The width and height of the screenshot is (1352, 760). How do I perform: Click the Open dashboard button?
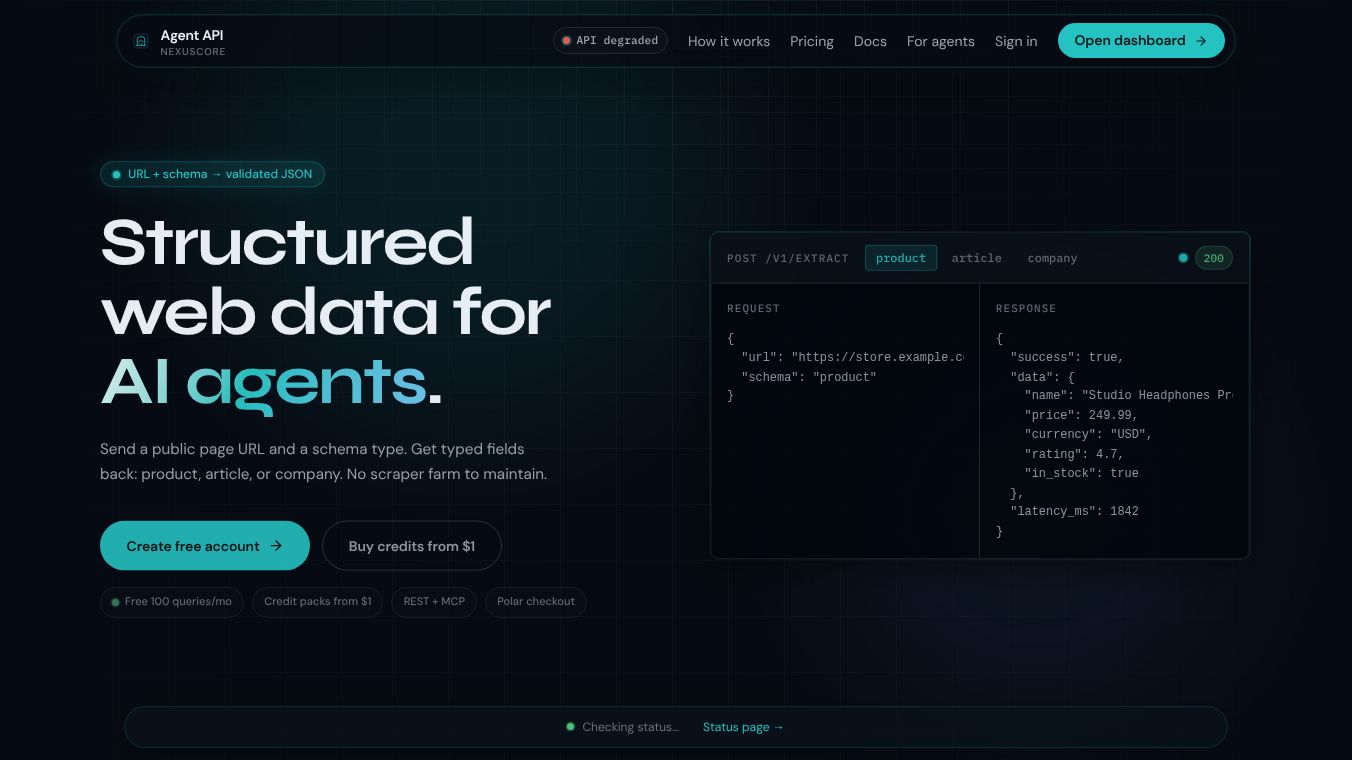(1141, 41)
